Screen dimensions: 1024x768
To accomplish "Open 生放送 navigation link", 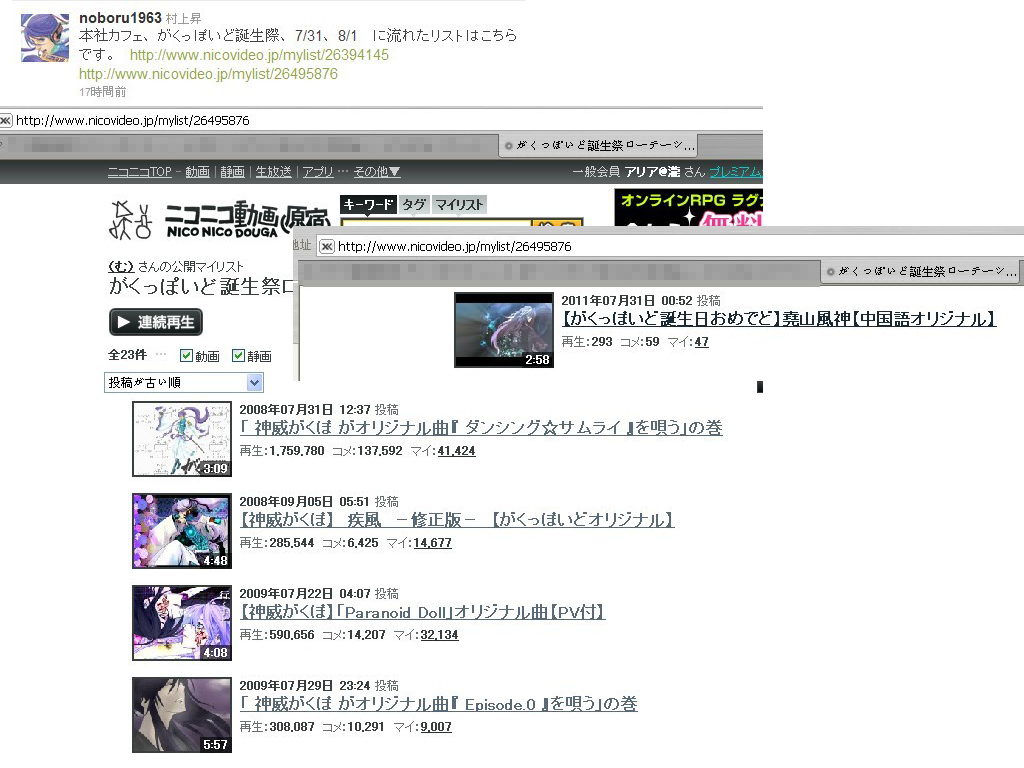I will tap(273, 172).
